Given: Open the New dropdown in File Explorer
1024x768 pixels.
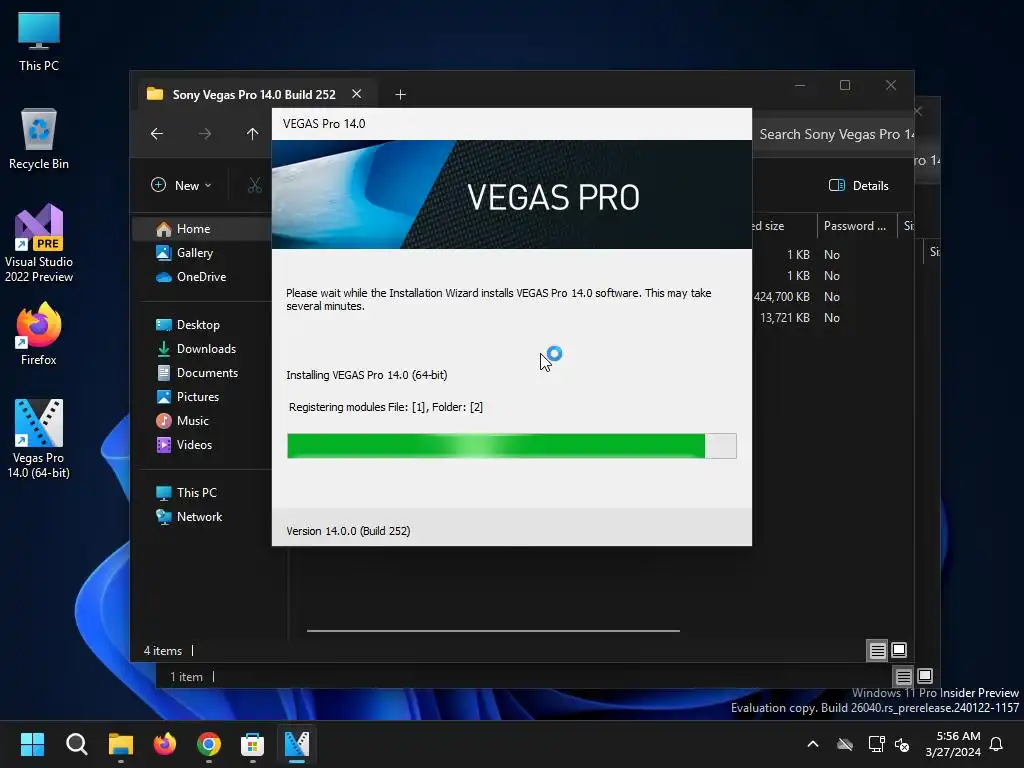Looking at the screenshot, I should [182, 185].
